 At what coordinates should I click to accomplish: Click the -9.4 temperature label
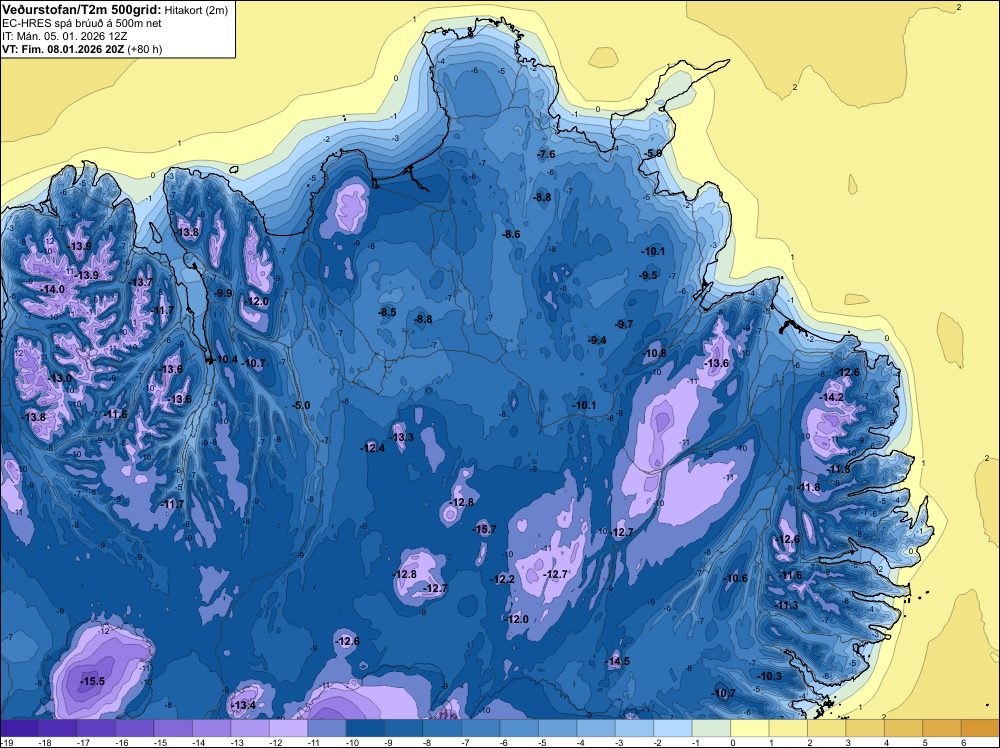click(598, 341)
